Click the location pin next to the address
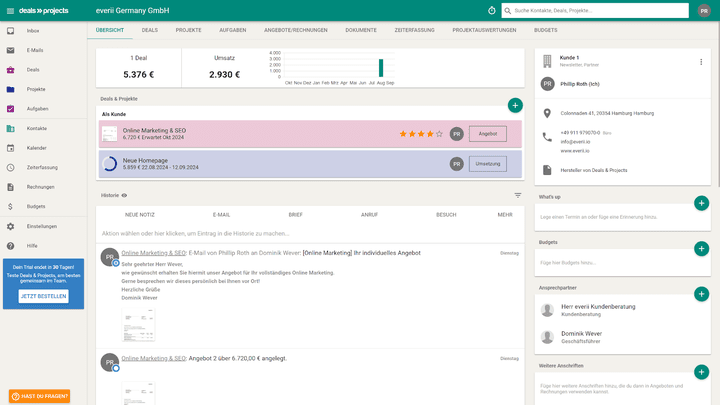This screenshot has width=720, height=405. click(x=547, y=113)
